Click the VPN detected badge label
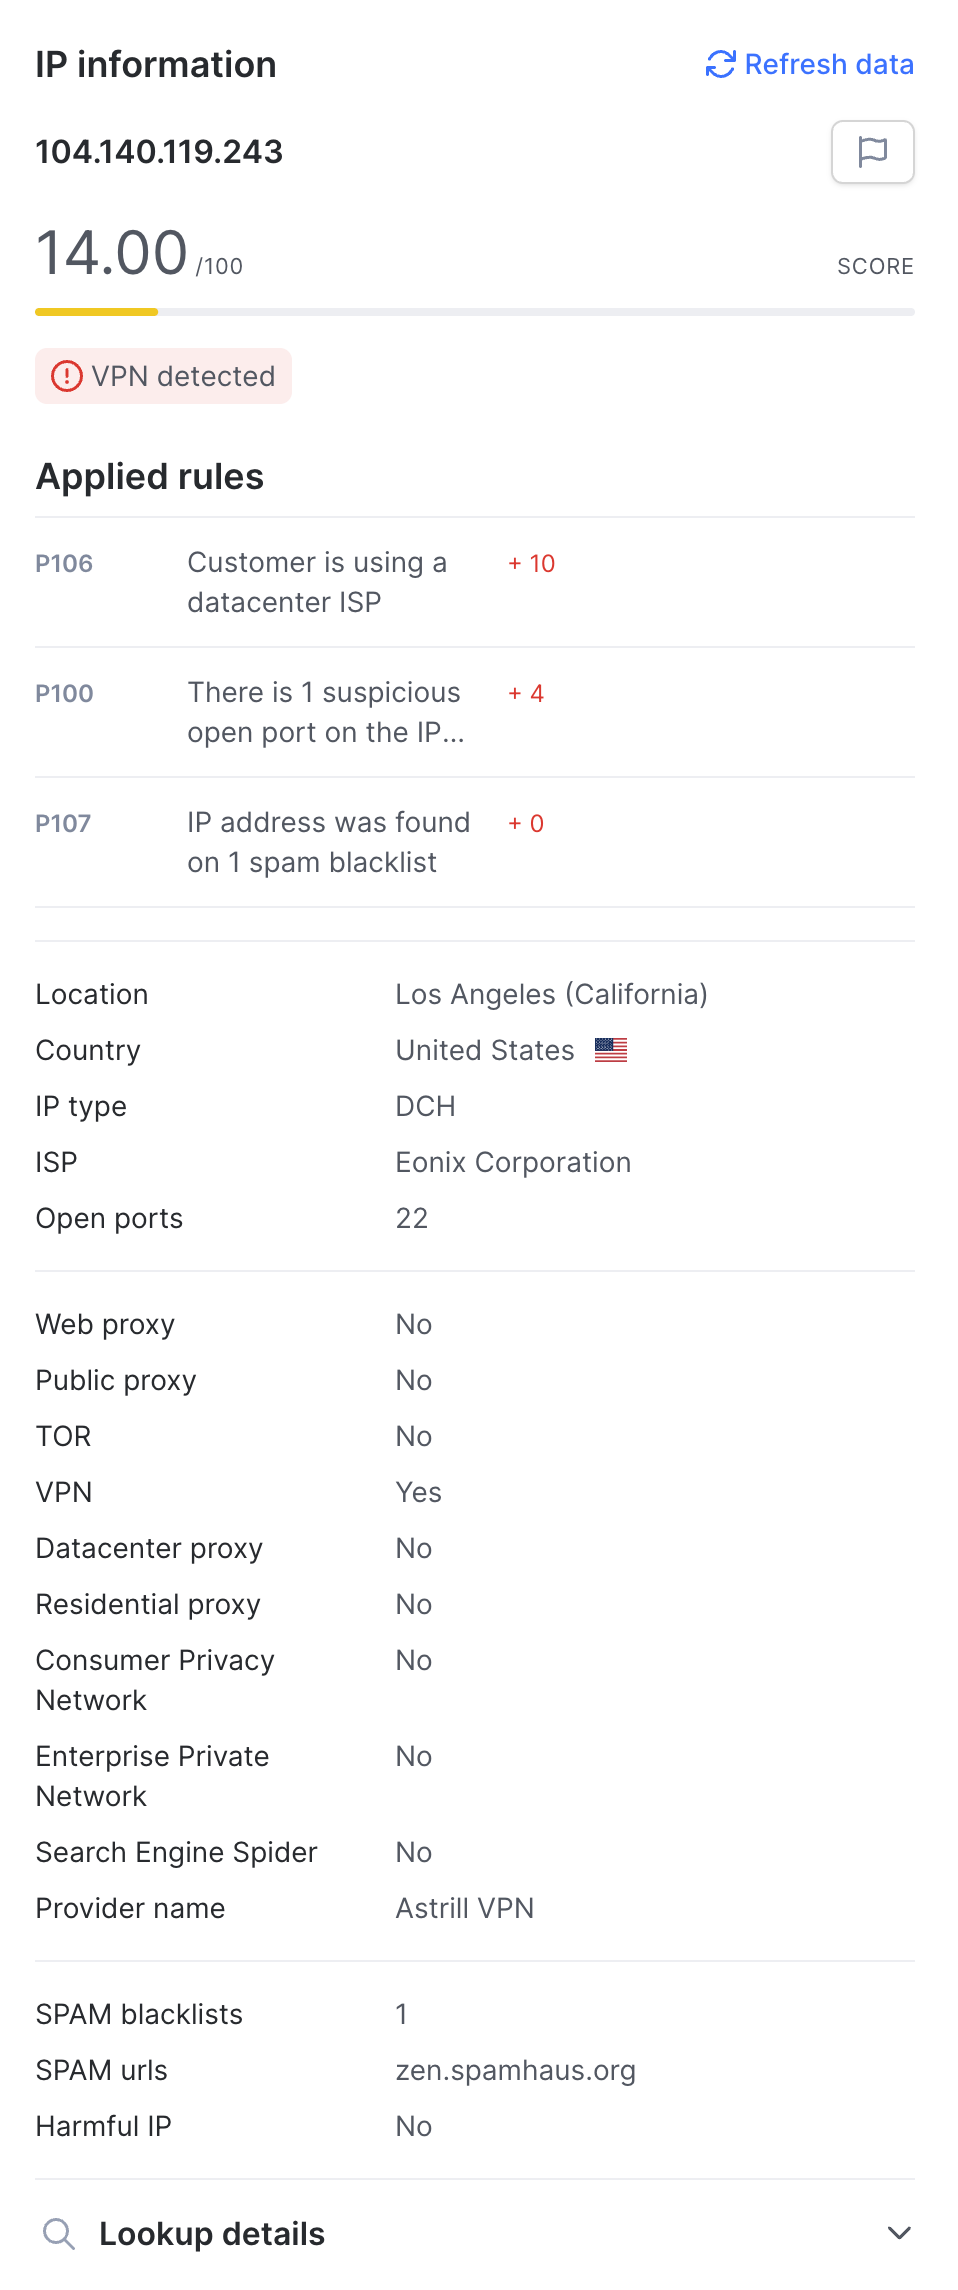 pos(183,377)
